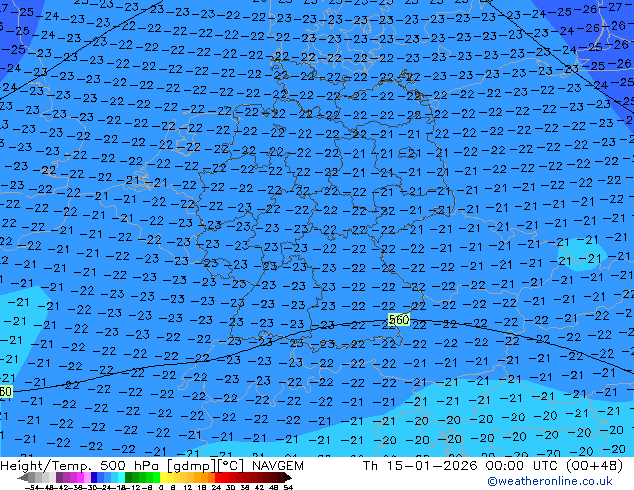Click the bright red swatch at 24 in the legend
This screenshot has height=490, width=634.
click(x=218, y=477)
